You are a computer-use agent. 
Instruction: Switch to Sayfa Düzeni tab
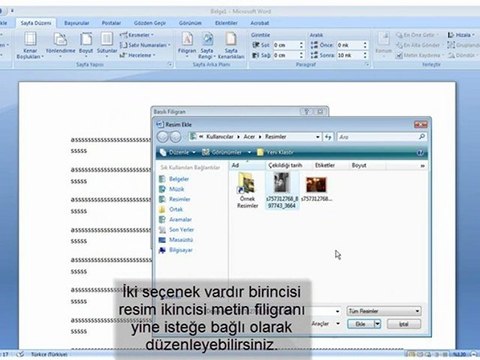click(x=36, y=23)
